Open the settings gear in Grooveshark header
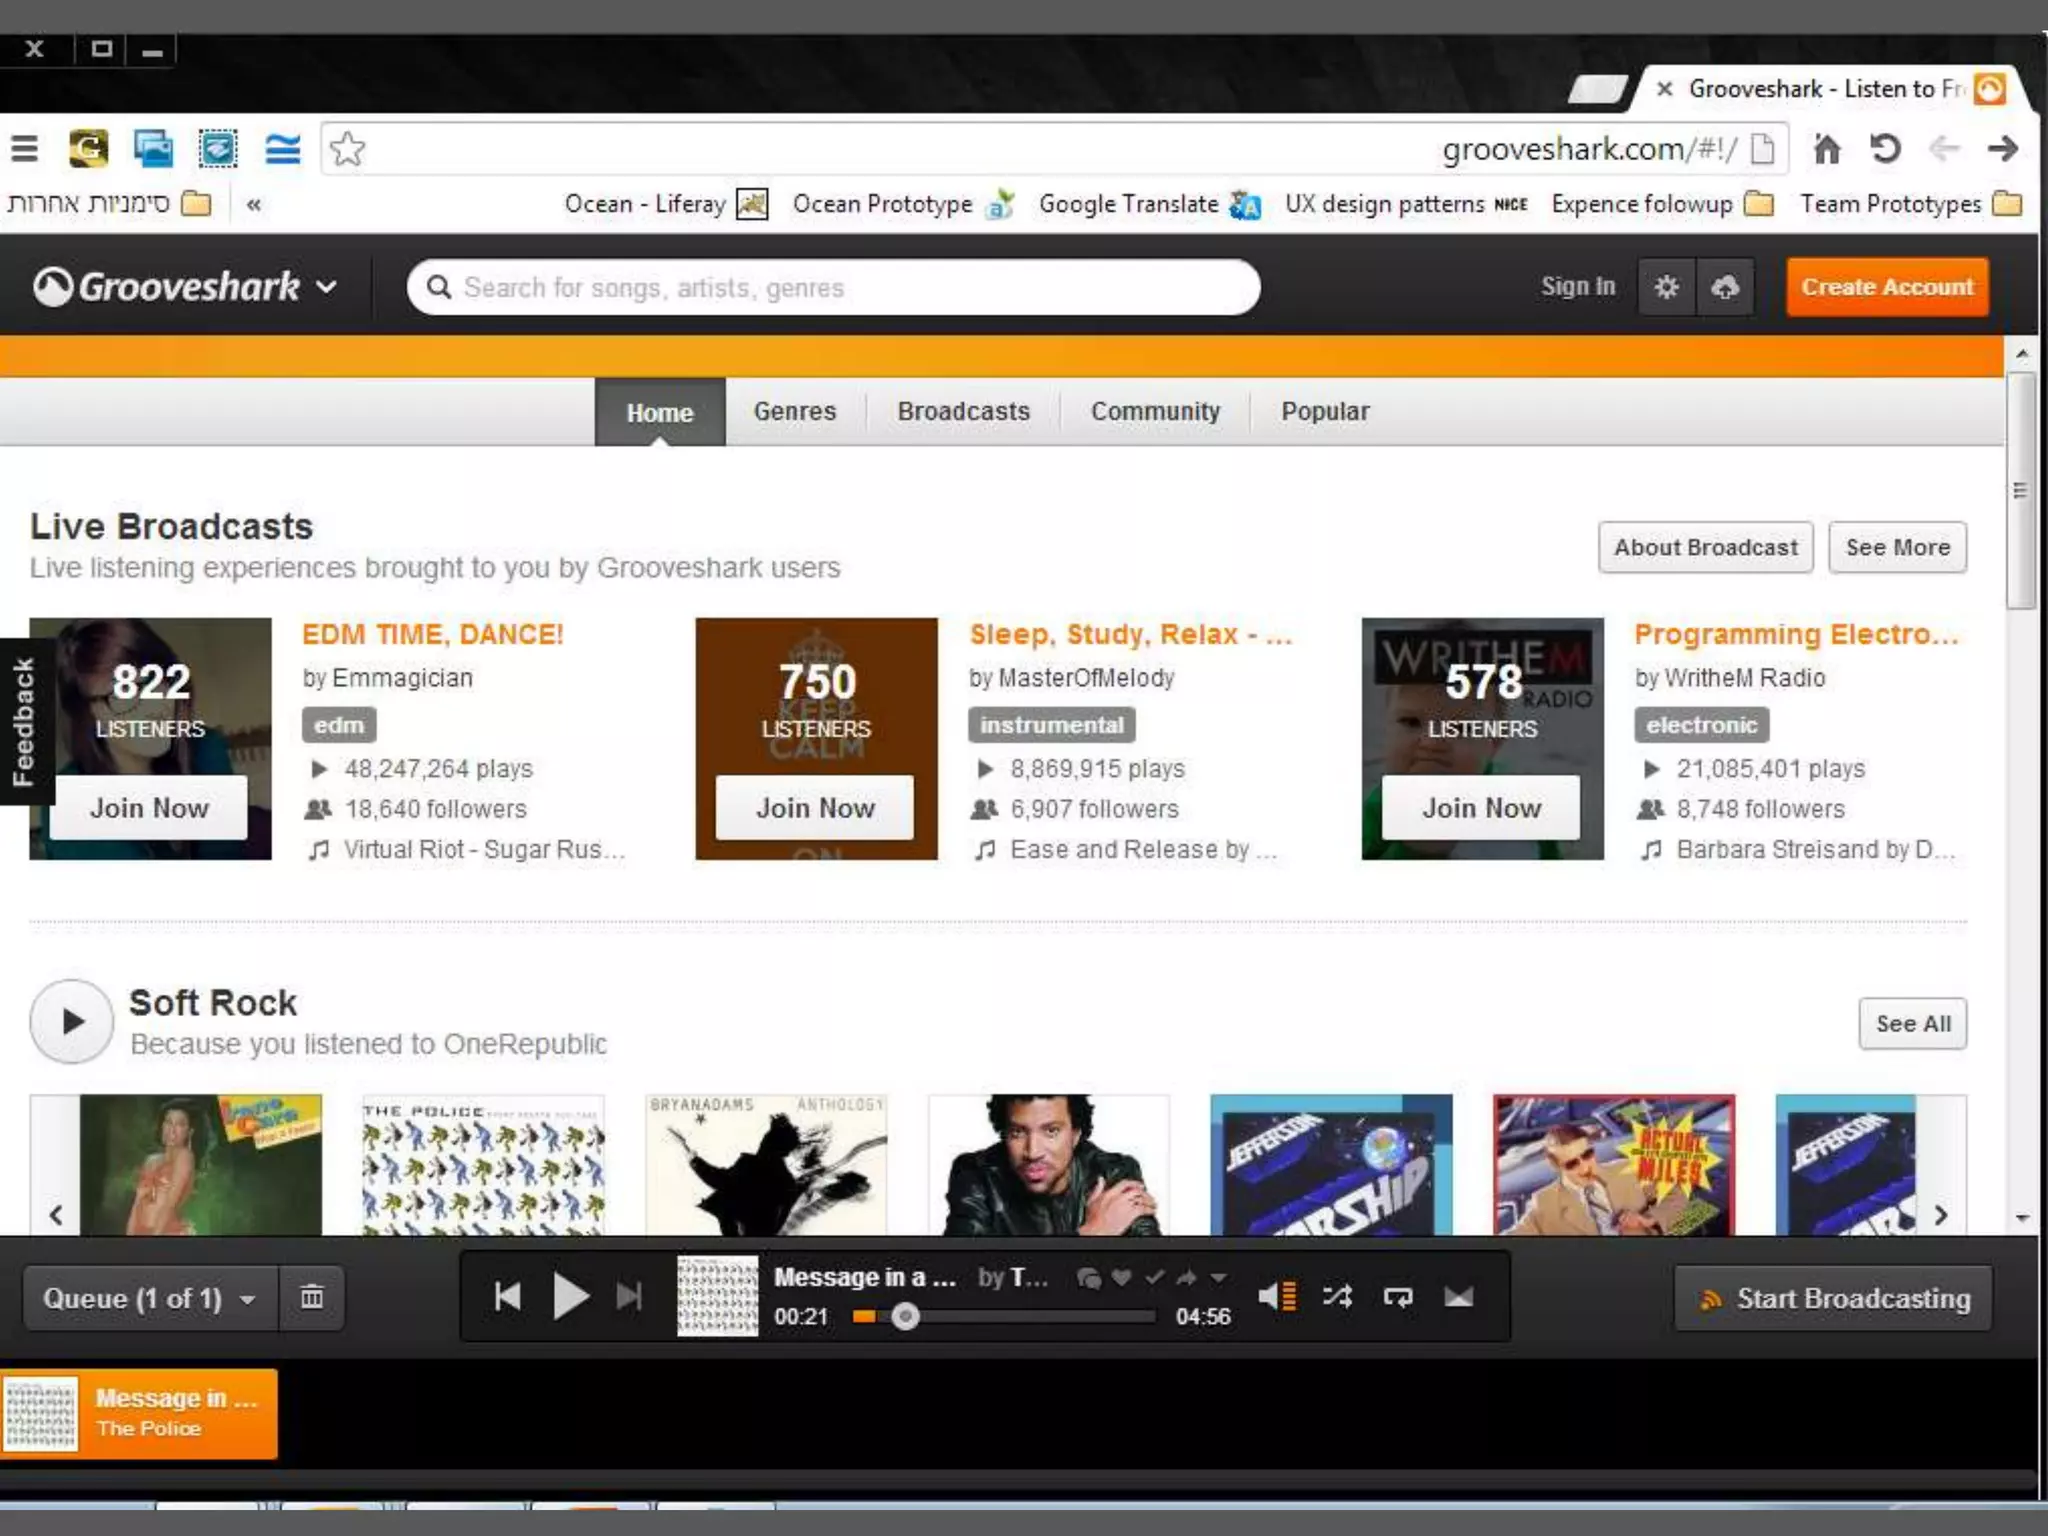This screenshot has height=1536, width=2048. 1666,287
